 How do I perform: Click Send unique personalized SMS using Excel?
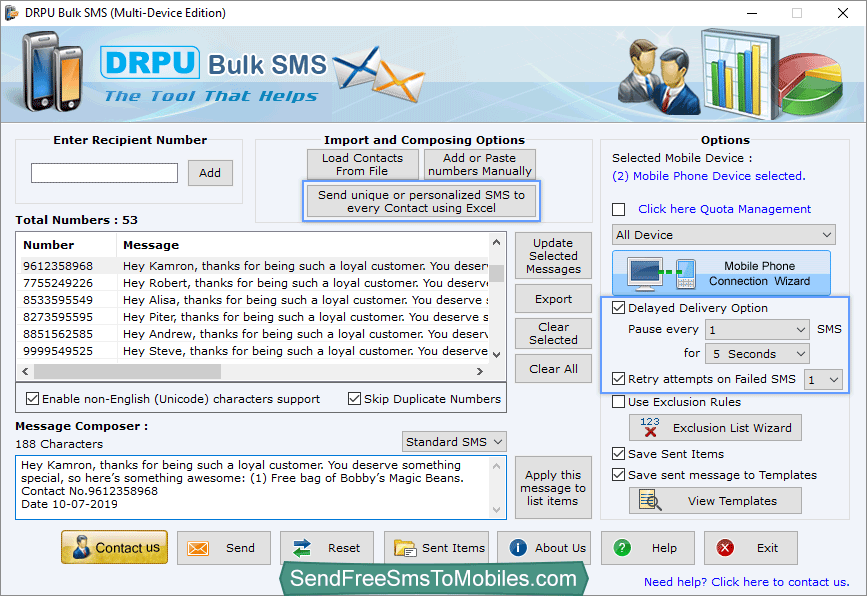[x=421, y=201]
